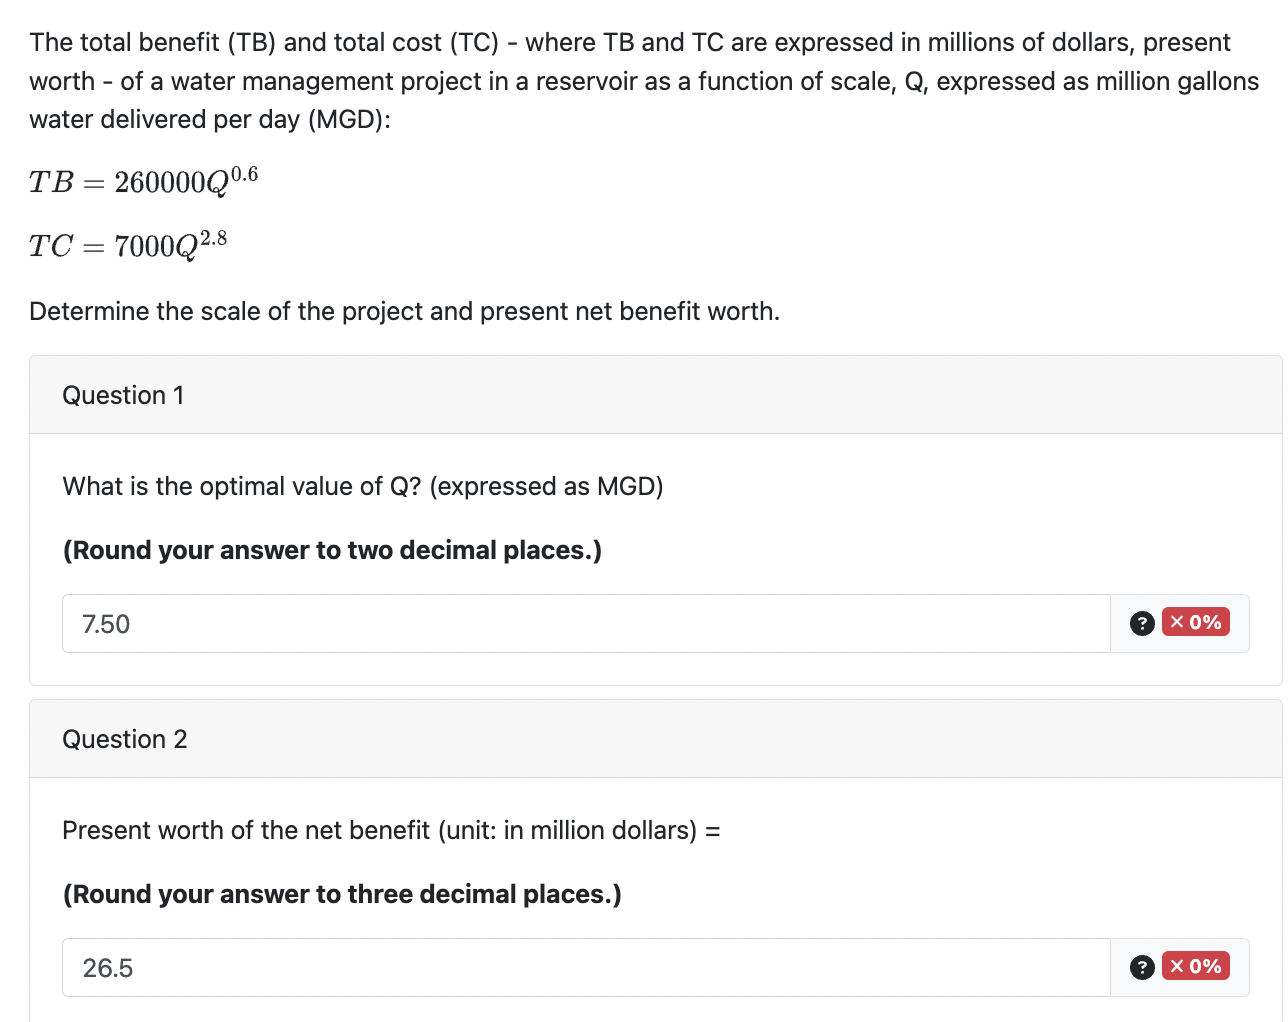The width and height of the screenshot is (1288, 1022).
Task: Select the answer field containing 7.50
Action: (x=400, y=623)
